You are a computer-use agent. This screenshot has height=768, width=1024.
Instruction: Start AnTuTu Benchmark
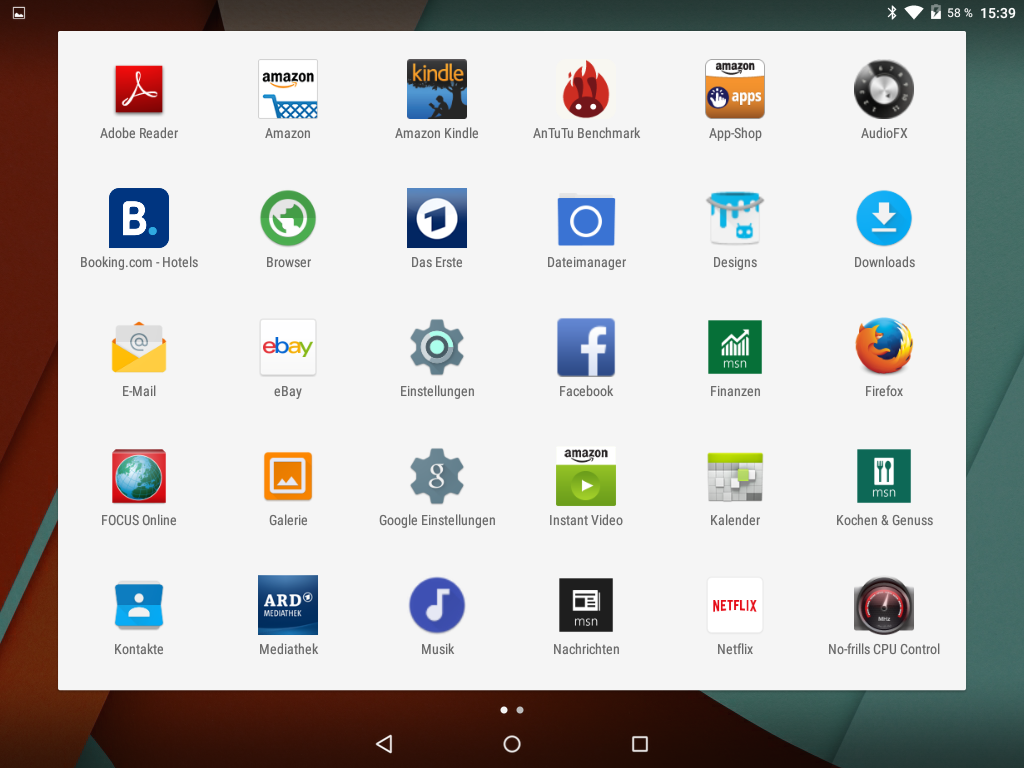tap(586, 89)
